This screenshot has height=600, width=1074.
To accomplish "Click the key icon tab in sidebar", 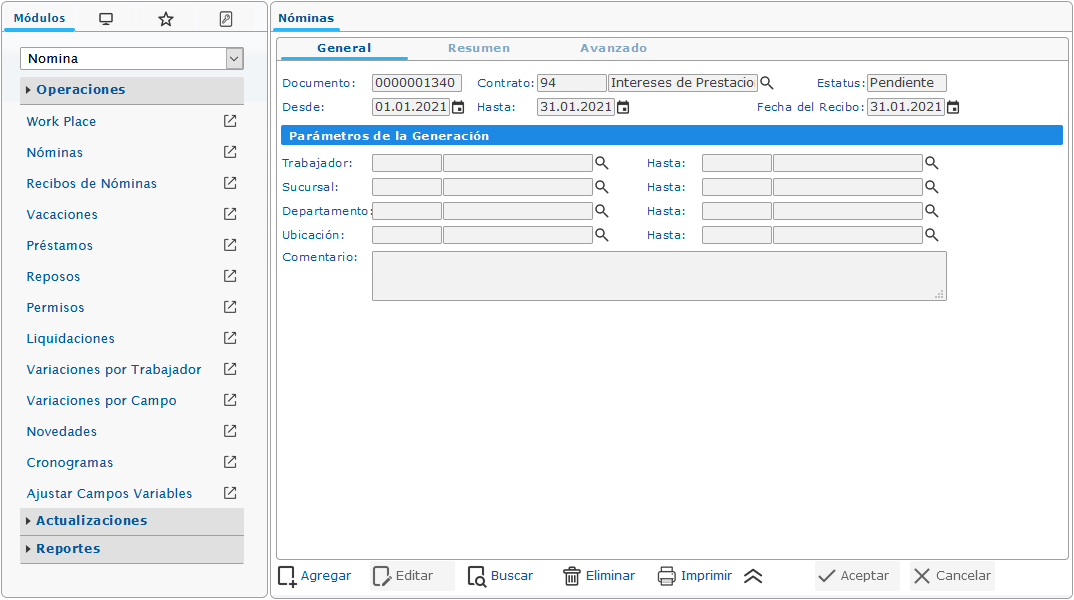I will (x=226, y=19).
